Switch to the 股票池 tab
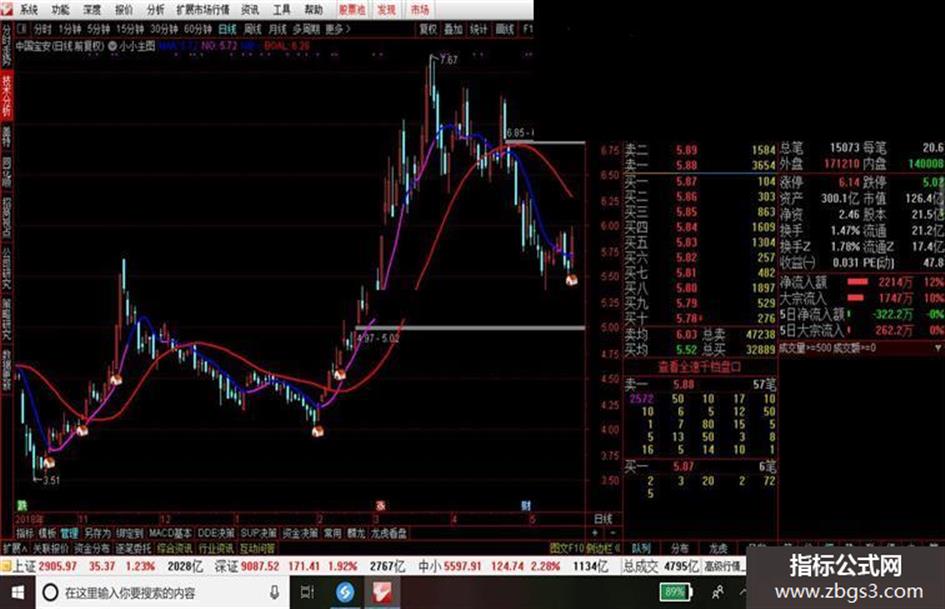This screenshot has width=945, height=609. pos(351,10)
